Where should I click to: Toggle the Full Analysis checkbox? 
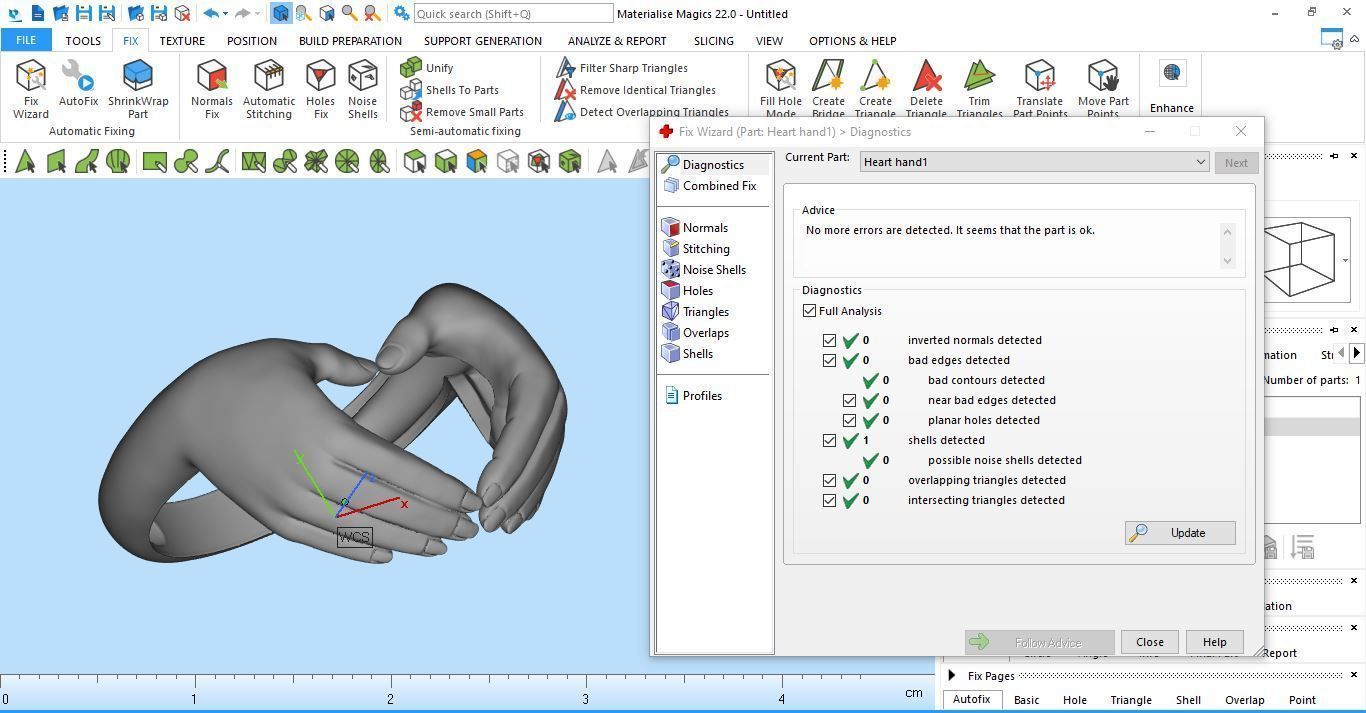click(809, 311)
